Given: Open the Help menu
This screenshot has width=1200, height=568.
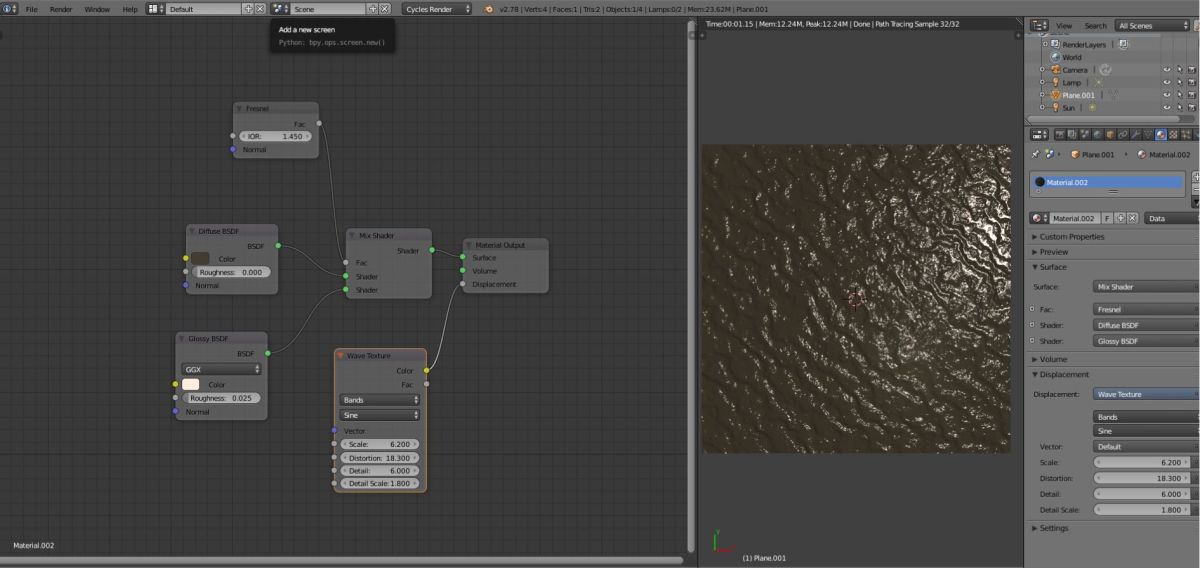Looking at the screenshot, I should pyautogui.click(x=130, y=8).
